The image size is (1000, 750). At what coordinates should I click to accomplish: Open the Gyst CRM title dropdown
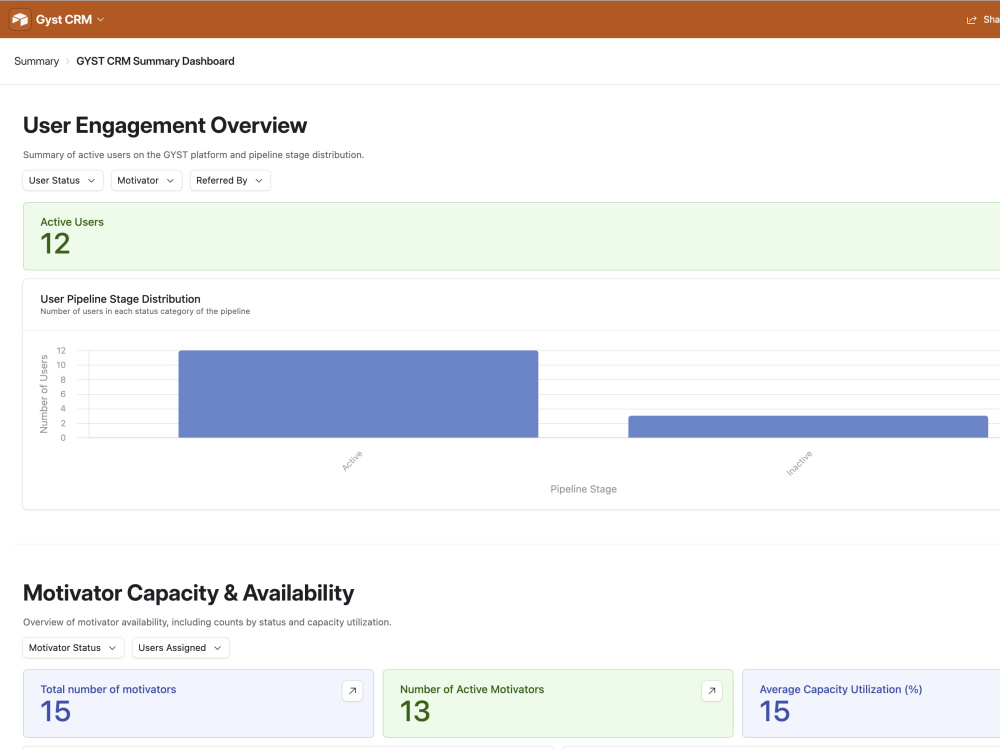70,20
